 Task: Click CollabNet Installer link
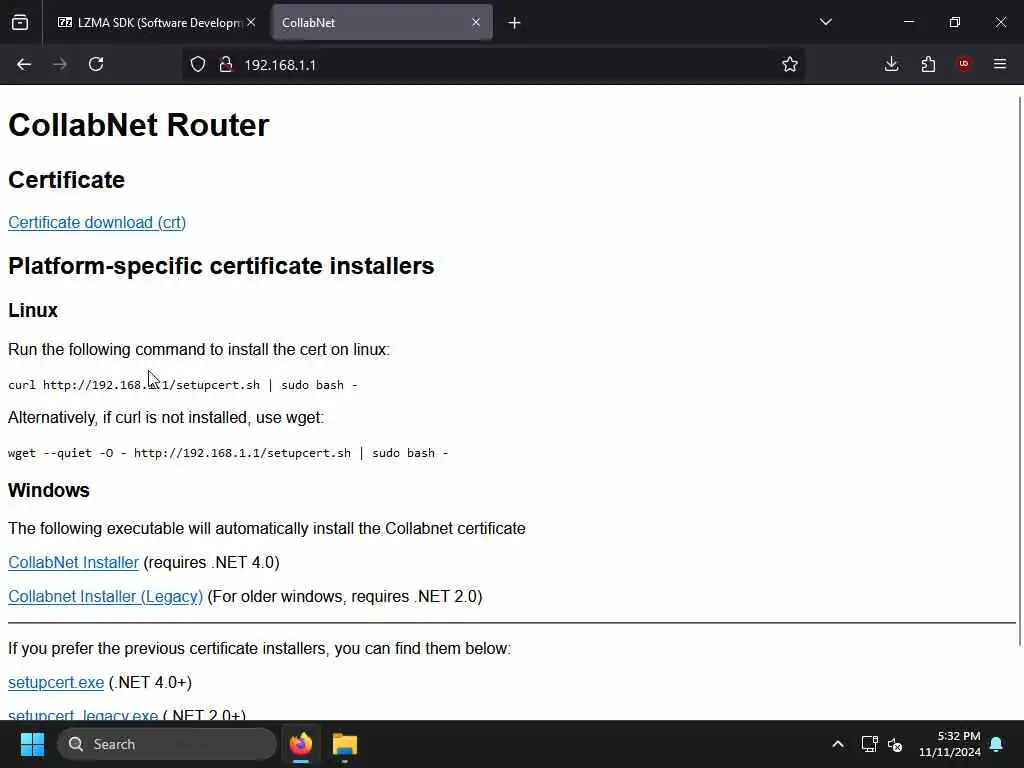click(x=73, y=562)
